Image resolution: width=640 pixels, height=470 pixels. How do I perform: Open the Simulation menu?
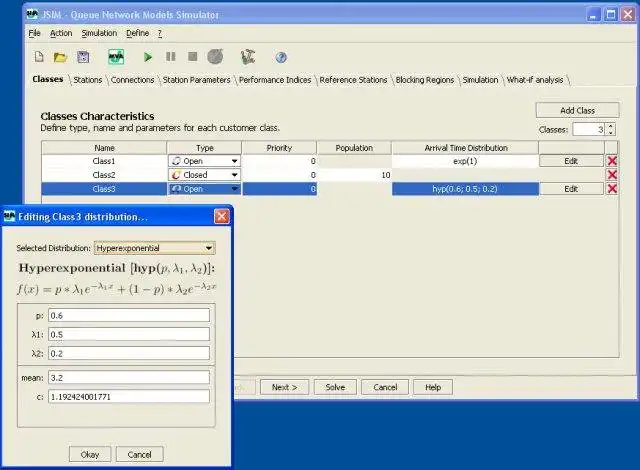pyautogui.click(x=99, y=33)
